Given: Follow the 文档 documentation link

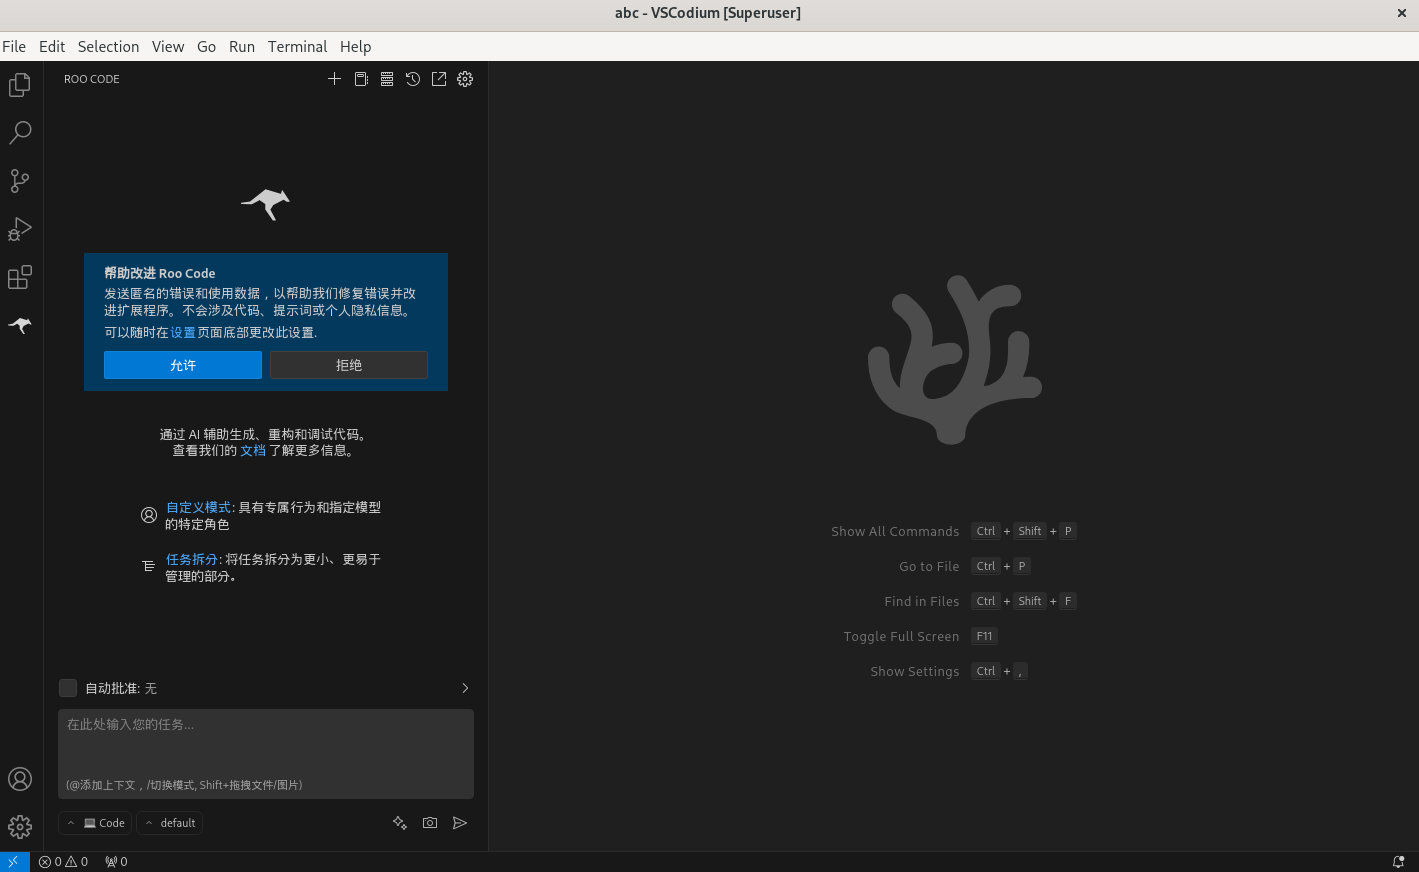Looking at the screenshot, I should point(253,451).
